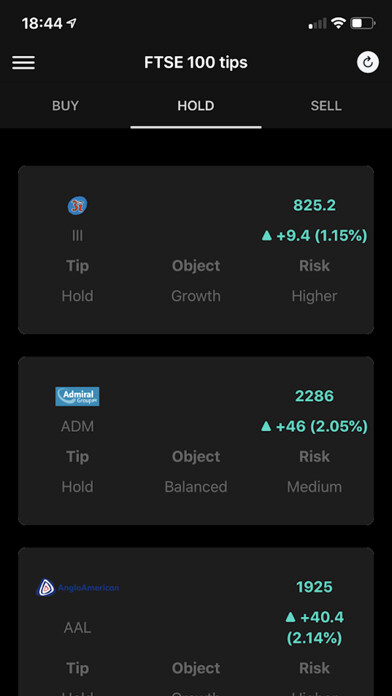
Task: Tap the 825.2 price value
Action: [314, 206]
